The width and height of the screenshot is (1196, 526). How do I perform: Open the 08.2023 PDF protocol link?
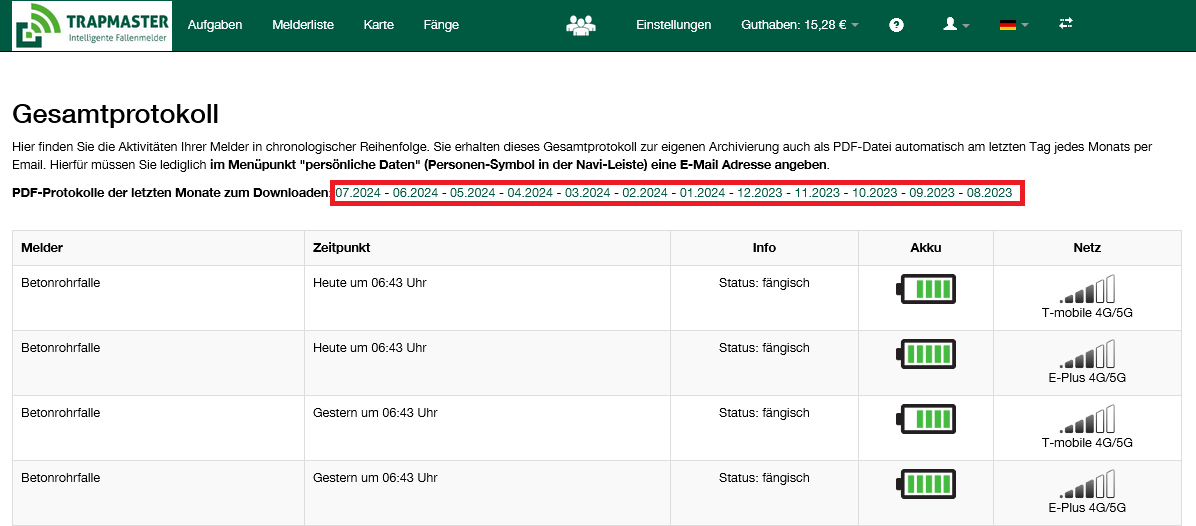coord(990,192)
